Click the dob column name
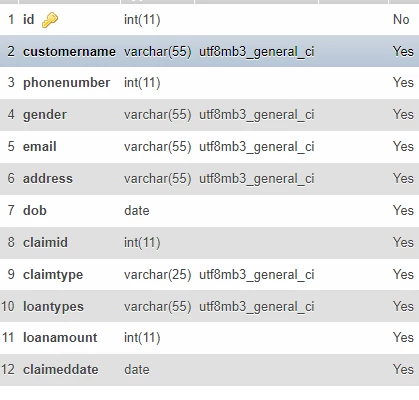The height and width of the screenshot is (400, 419). pos(35,210)
